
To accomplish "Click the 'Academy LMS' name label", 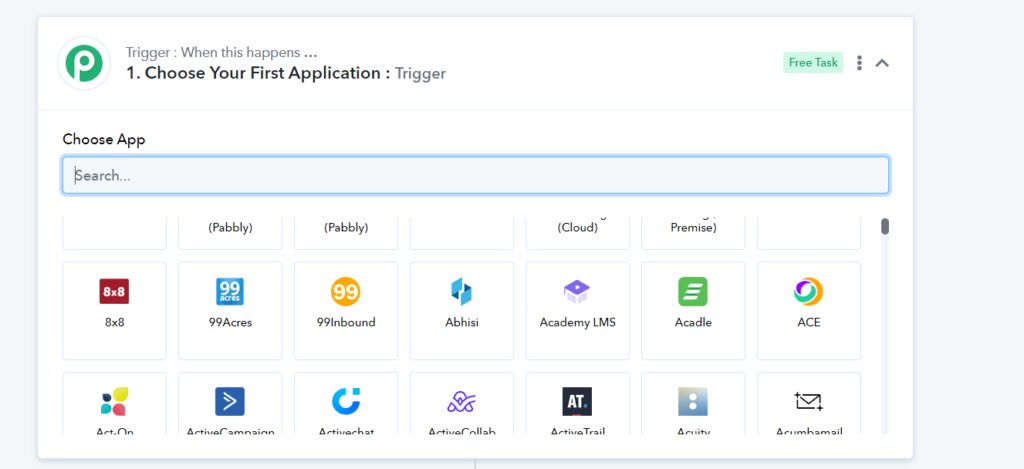I will [577, 323].
